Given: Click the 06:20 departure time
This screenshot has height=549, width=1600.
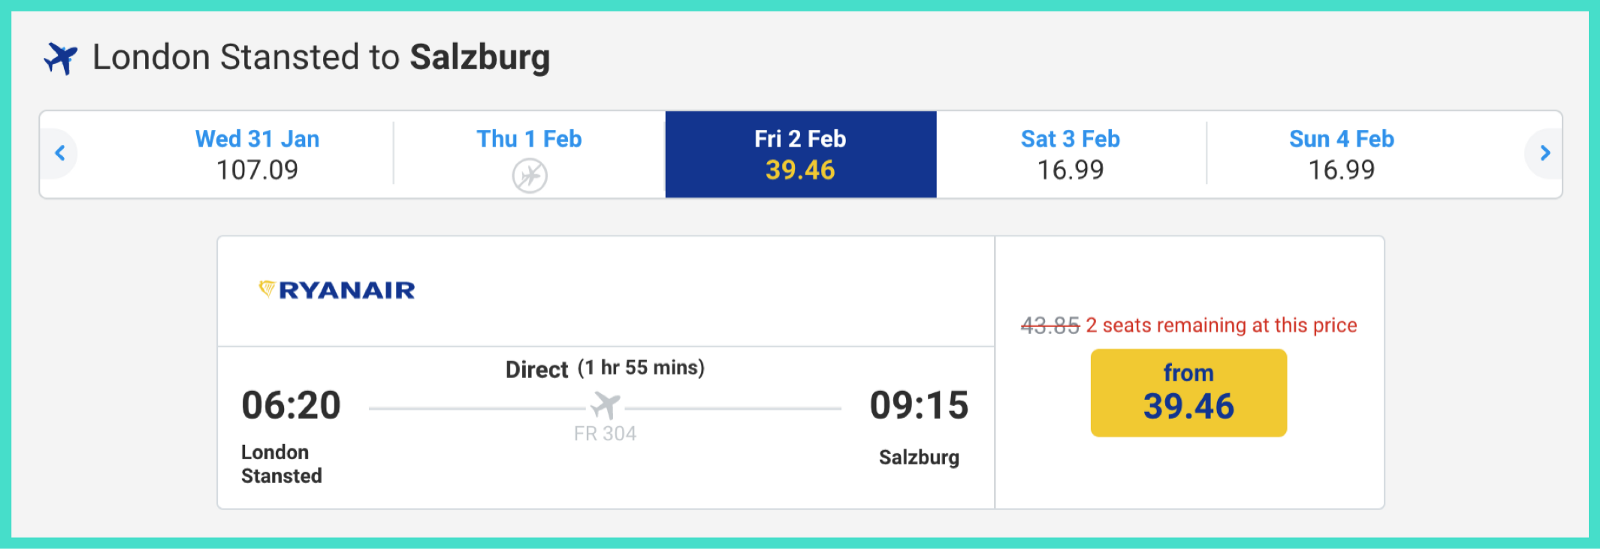Looking at the screenshot, I should [x=291, y=405].
